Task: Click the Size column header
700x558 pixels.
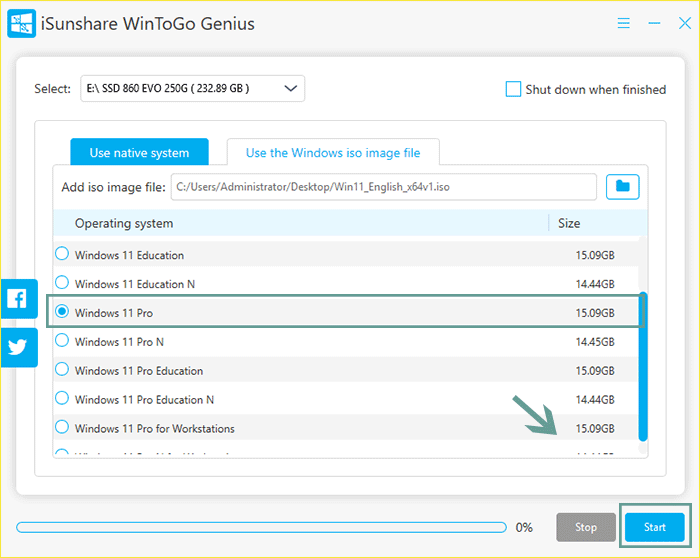Action: (x=569, y=223)
